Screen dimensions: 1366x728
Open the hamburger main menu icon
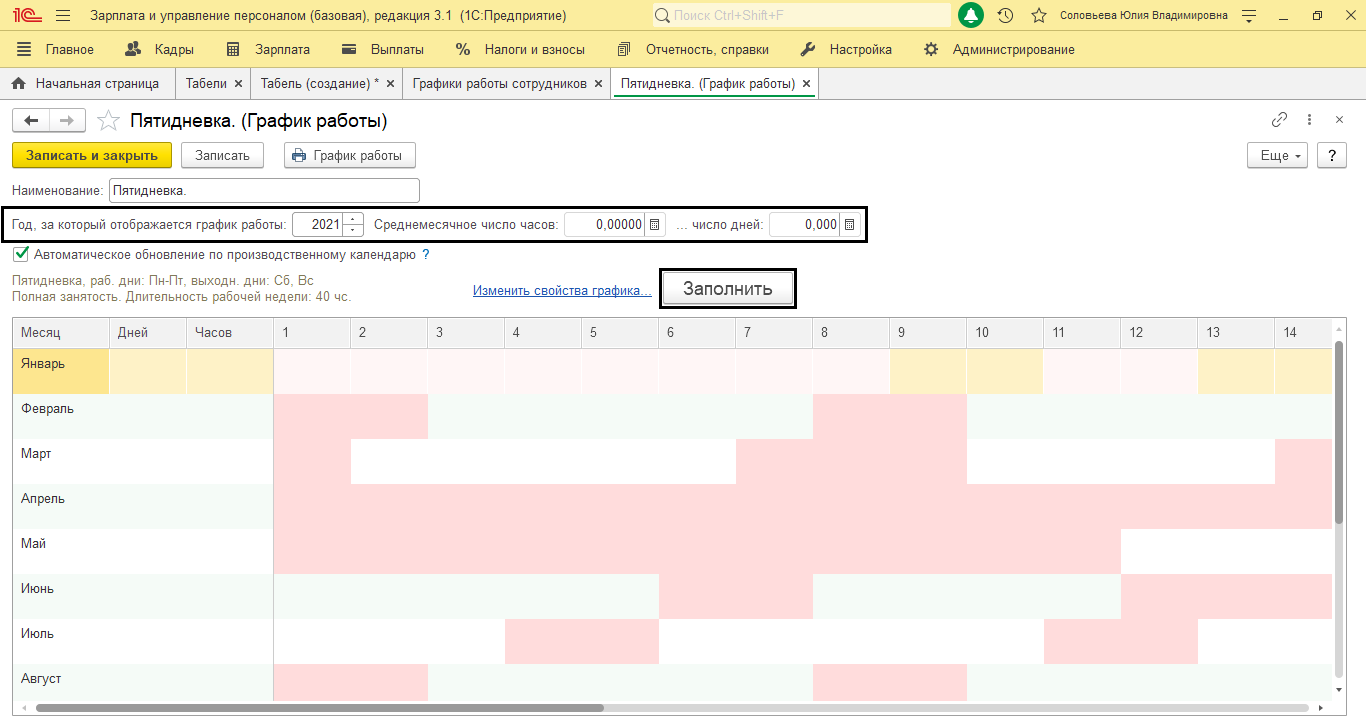63,16
